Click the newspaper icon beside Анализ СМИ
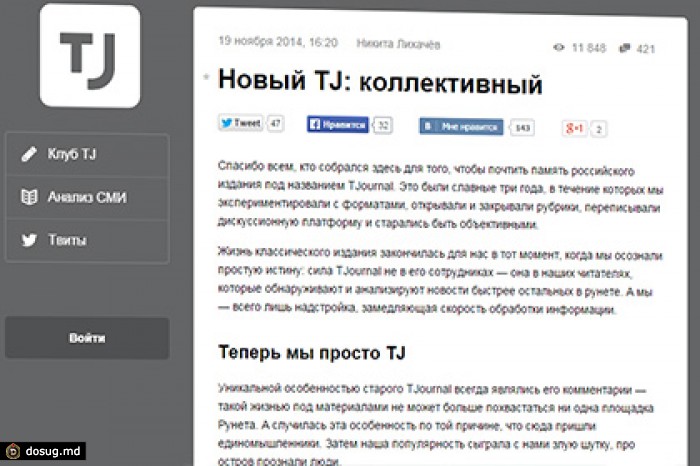 [29, 197]
